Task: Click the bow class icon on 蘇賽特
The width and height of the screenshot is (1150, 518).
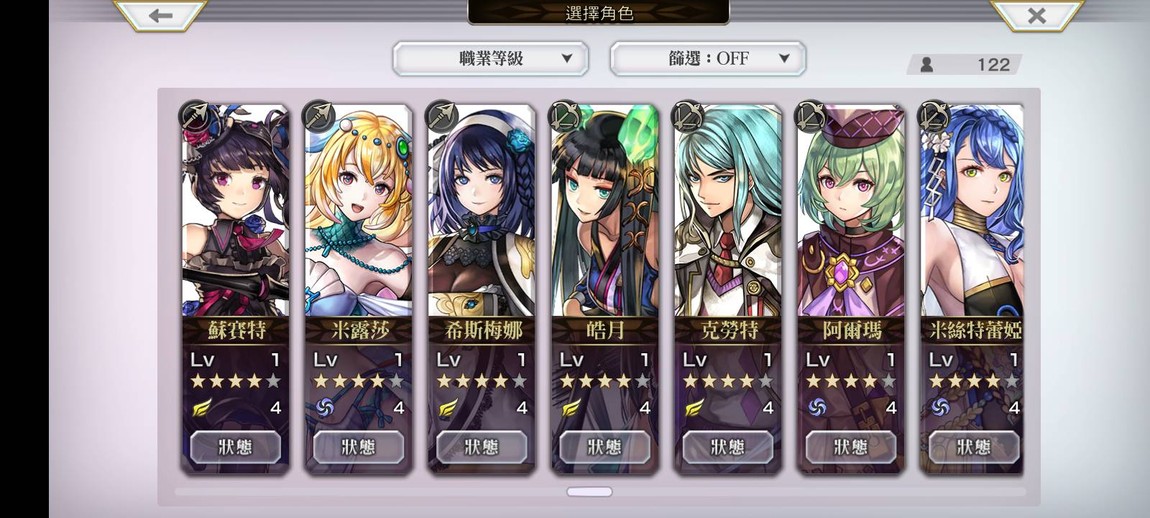Action: (x=195, y=116)
